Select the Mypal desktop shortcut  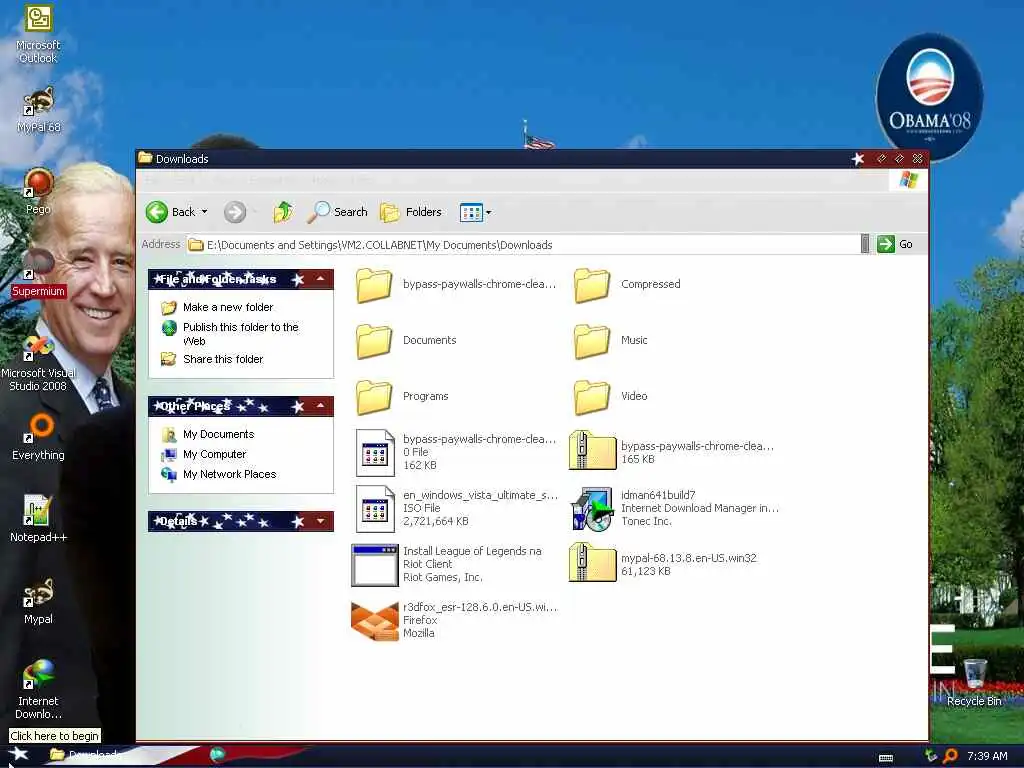(38, 602)
